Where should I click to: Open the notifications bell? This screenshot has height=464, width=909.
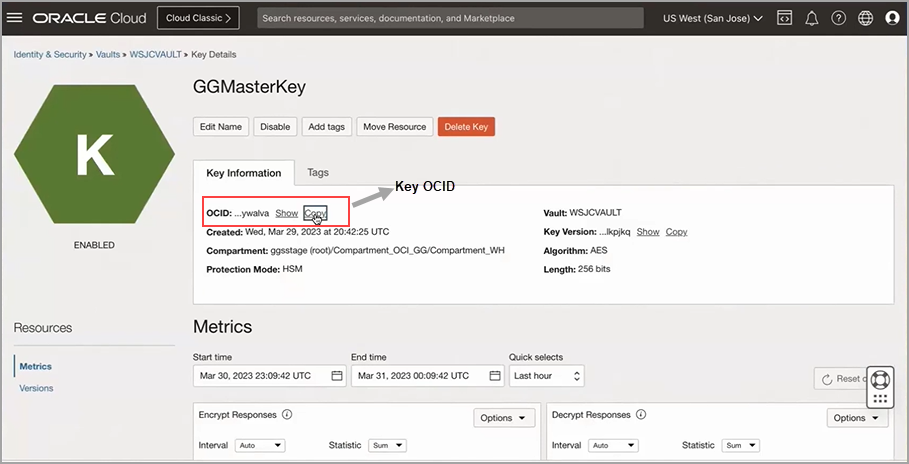pyautogui.click(x=812, y=18)
